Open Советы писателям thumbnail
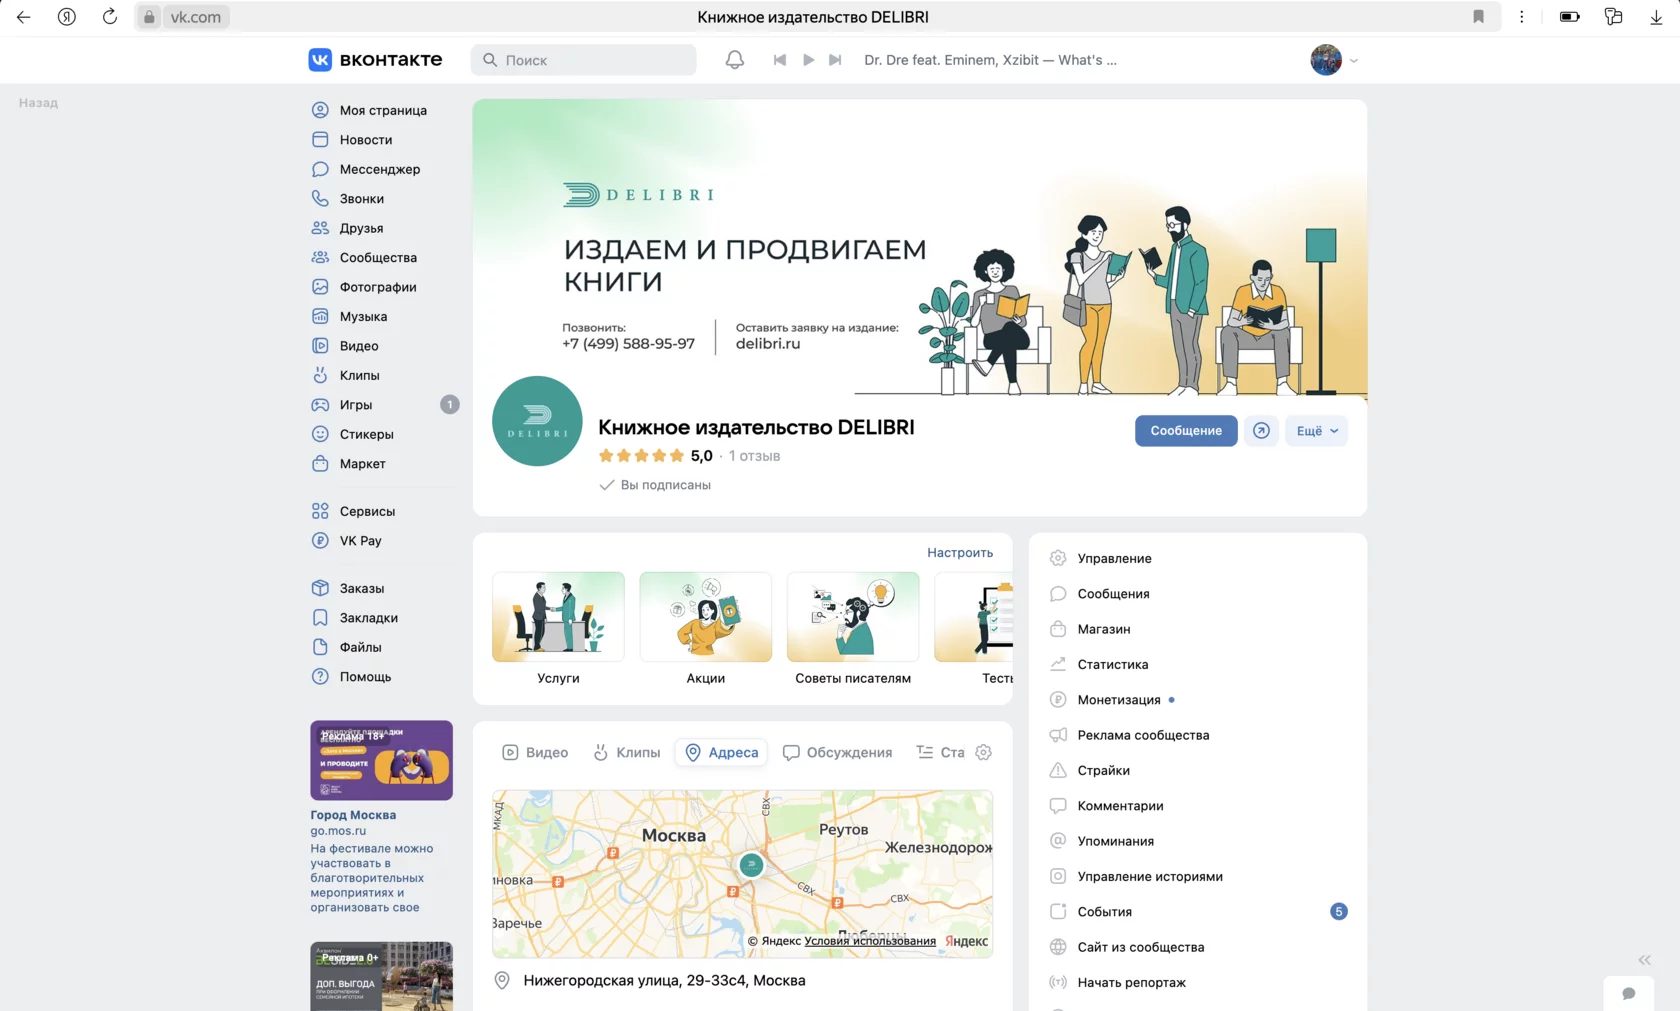 [853, 617]
